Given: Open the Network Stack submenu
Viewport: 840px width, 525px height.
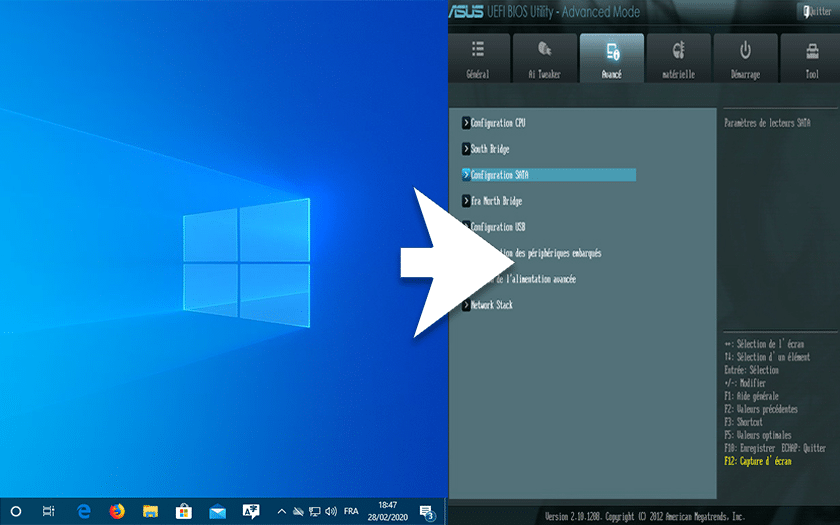Looking at the screenshot, I should 488,305.
